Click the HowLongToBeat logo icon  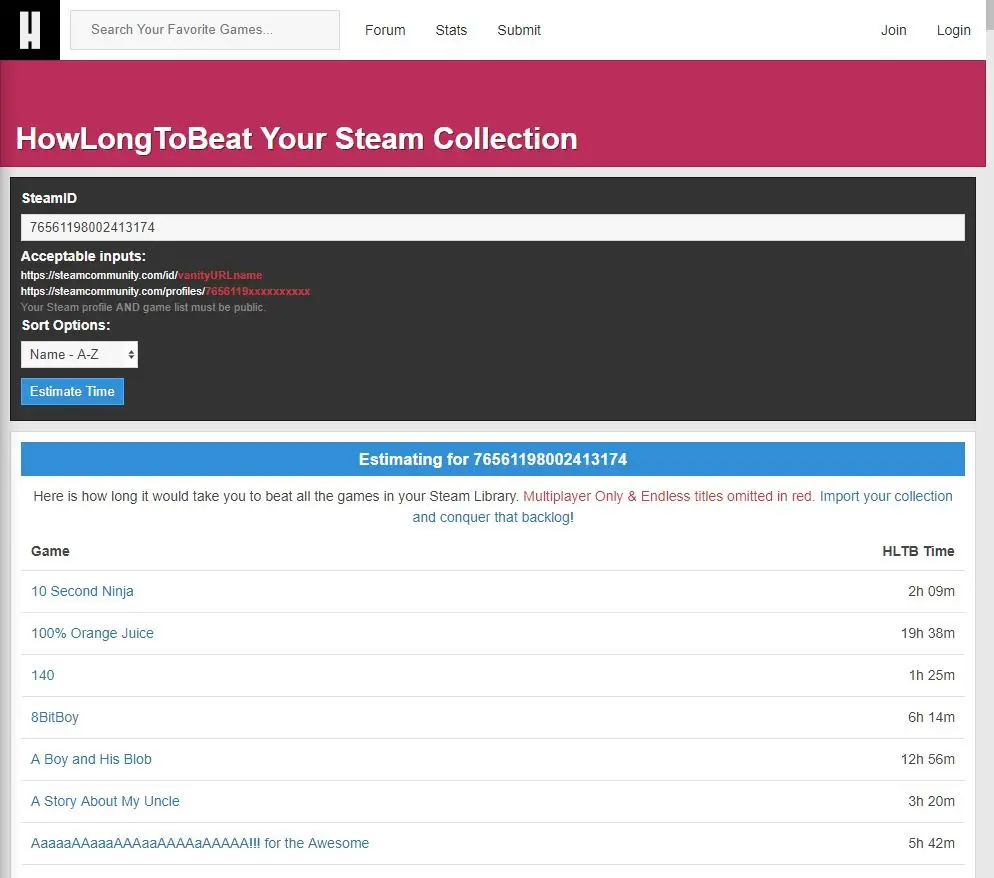(30, 30)
